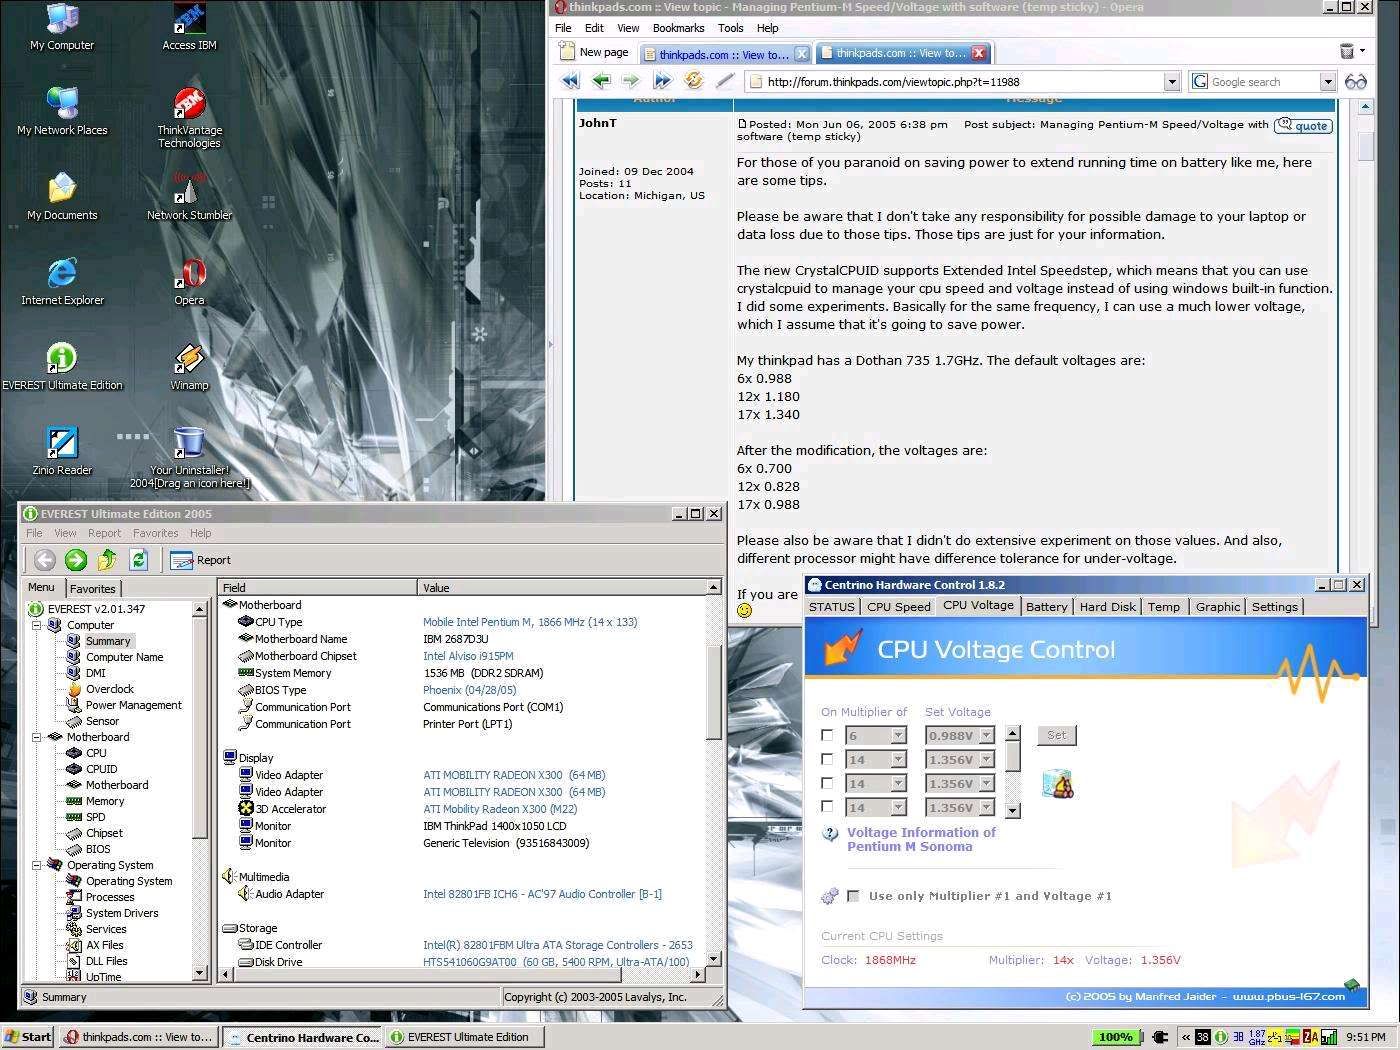This screenshot has width=1400, height=1050.
Task: Open Opera's address bar history dropdown
Action: pyautogui.click(x=1172, y=82)
